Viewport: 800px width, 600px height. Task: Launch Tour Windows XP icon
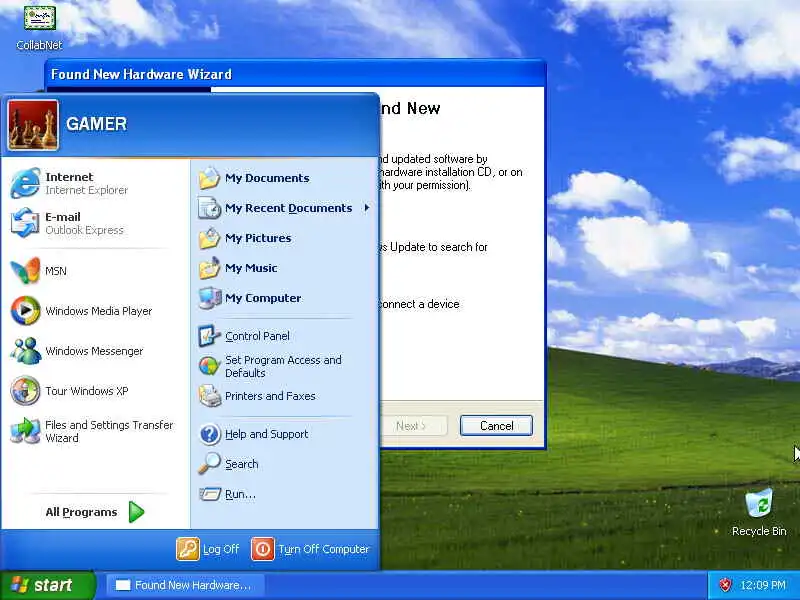pyautogui.click(x=25, y=390)
